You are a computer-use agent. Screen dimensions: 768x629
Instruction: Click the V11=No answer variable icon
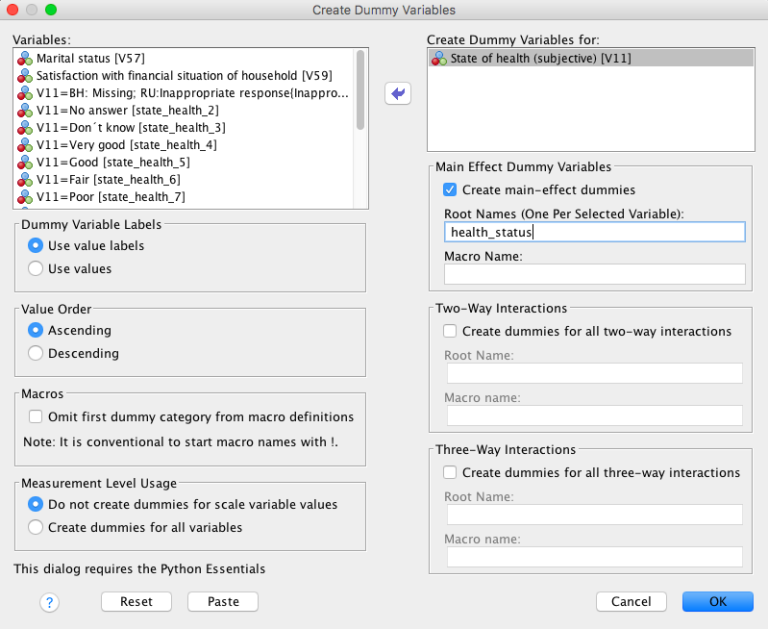pos(25,110)
